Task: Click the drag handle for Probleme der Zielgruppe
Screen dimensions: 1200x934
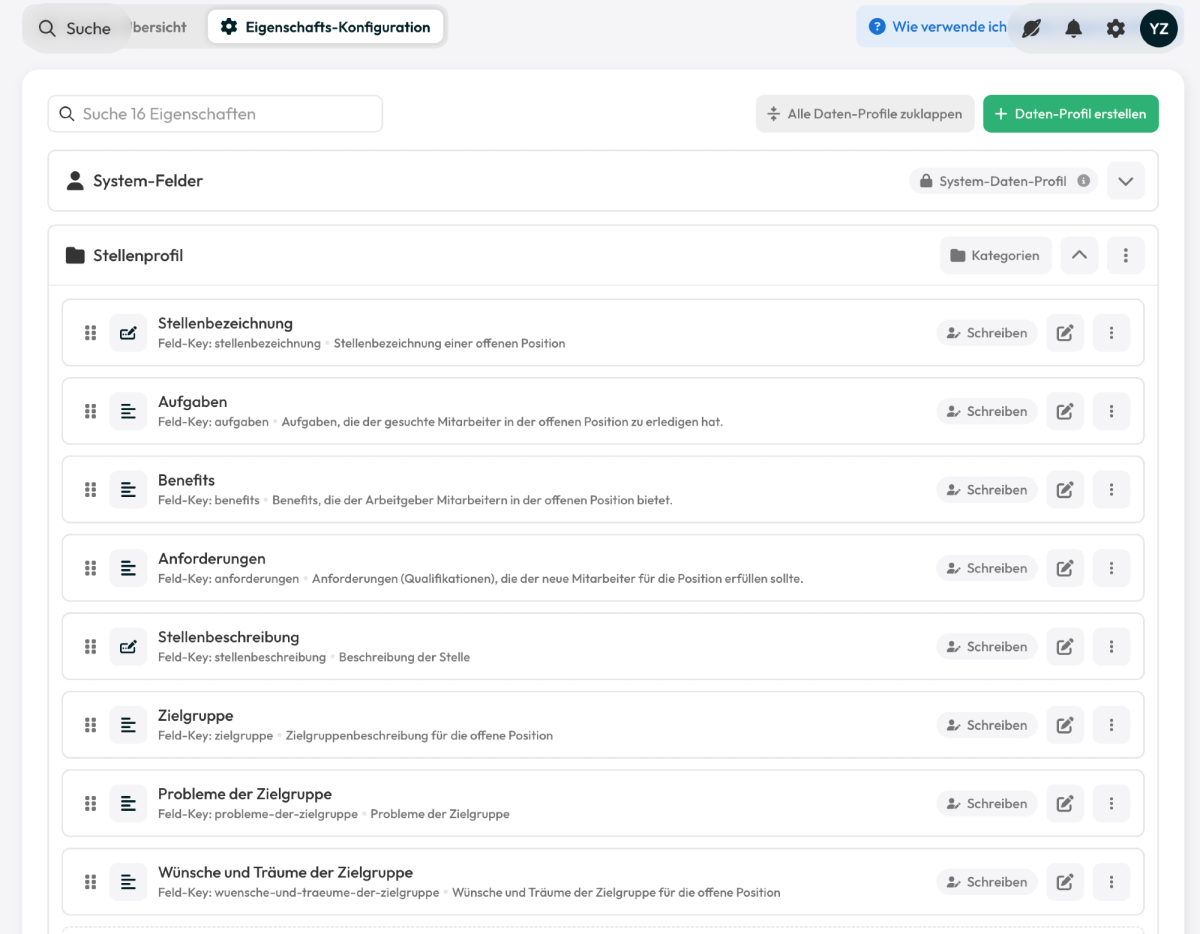Action: (90, 803)
